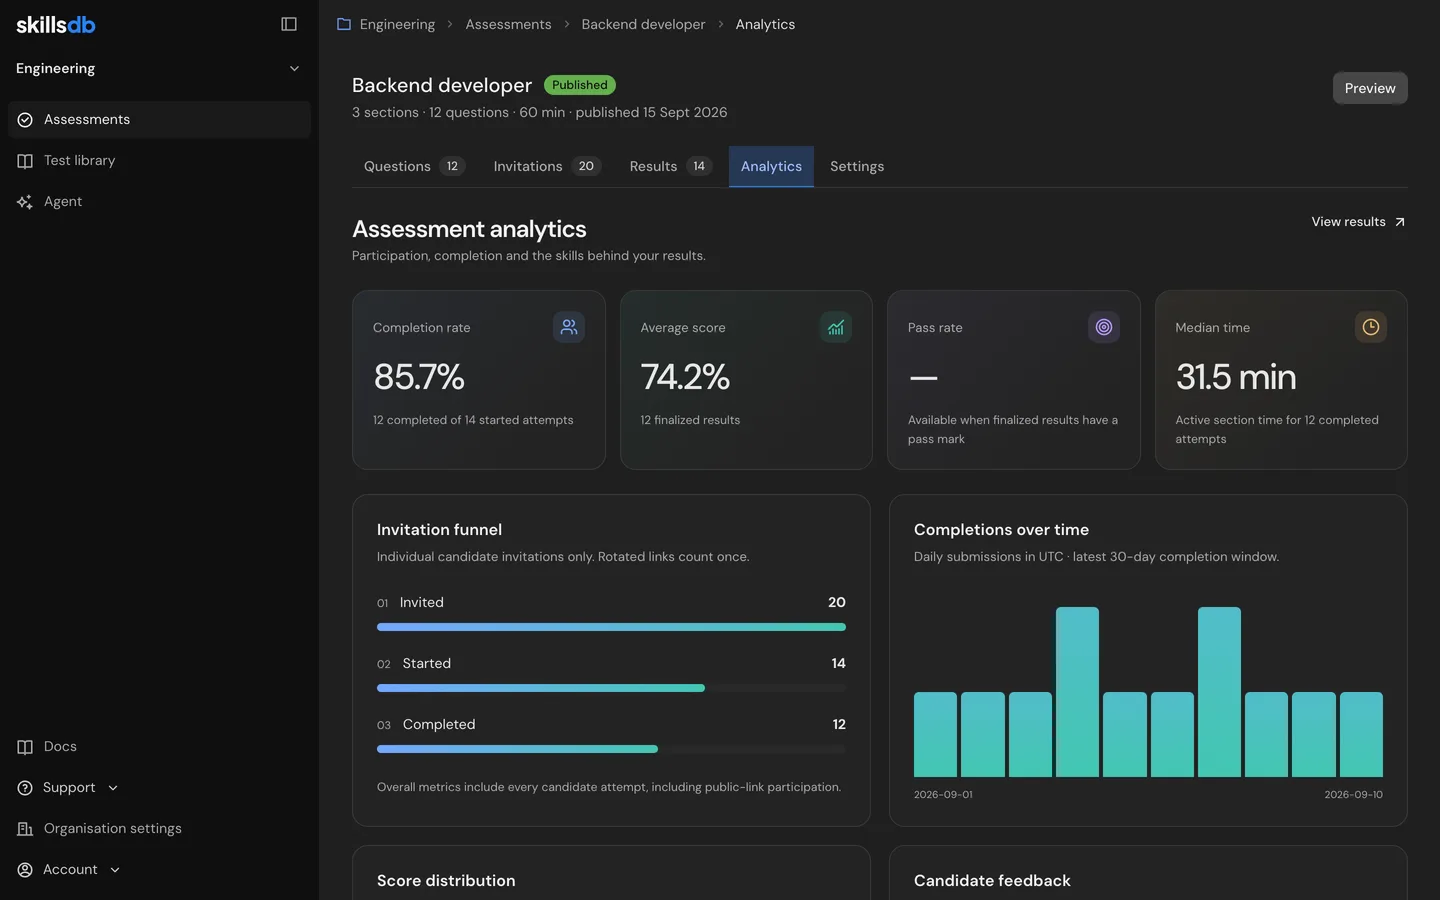Screen dimensions: 1440x900
Task: Switch to the Invitations tab
Action: 547,167
